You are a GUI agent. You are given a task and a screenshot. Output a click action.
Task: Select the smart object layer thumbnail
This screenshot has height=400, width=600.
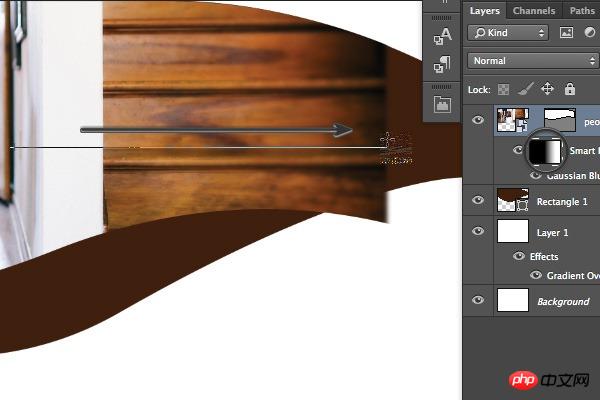click(x=513, y=120)
